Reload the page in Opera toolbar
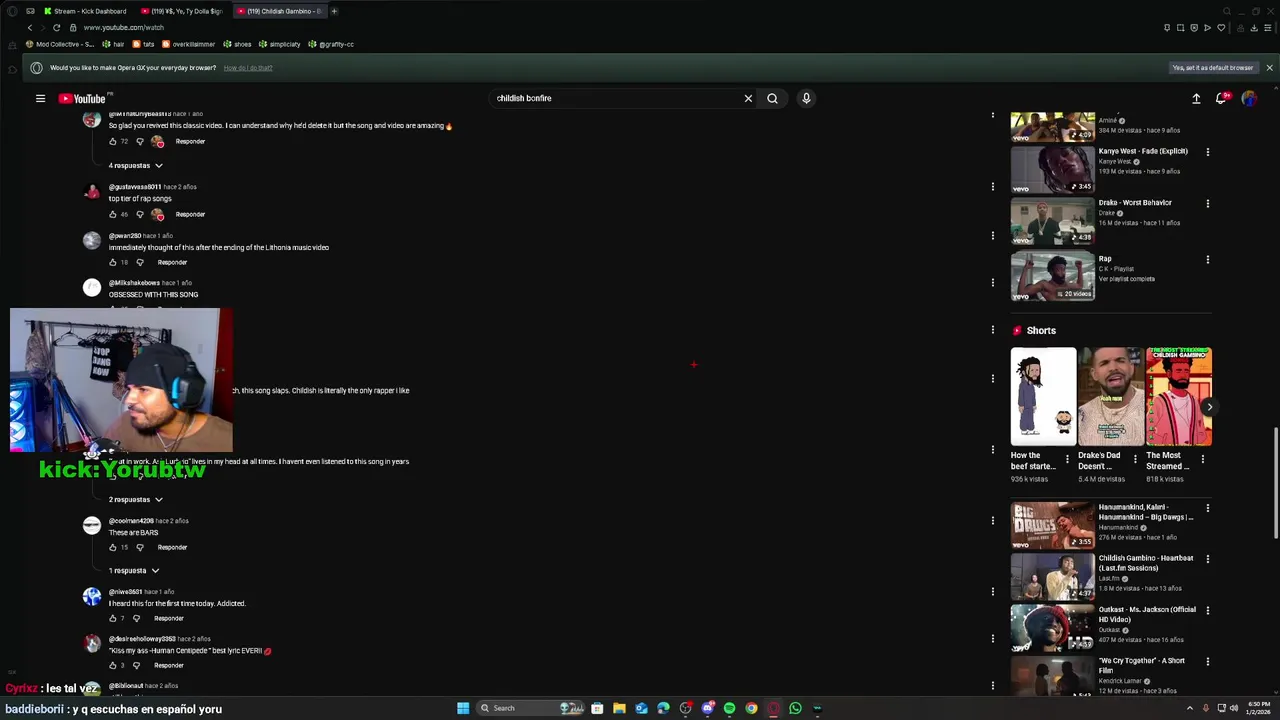 pos(56,27)
